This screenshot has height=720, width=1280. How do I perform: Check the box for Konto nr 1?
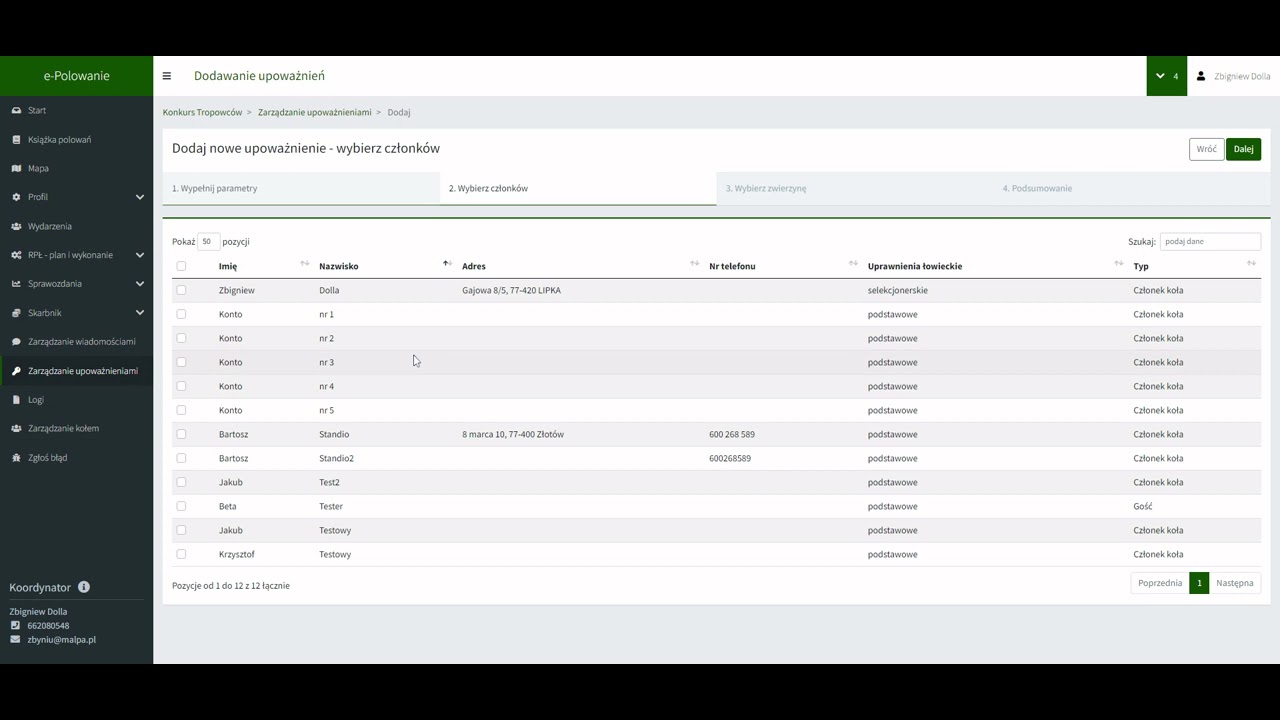point(181,314)
